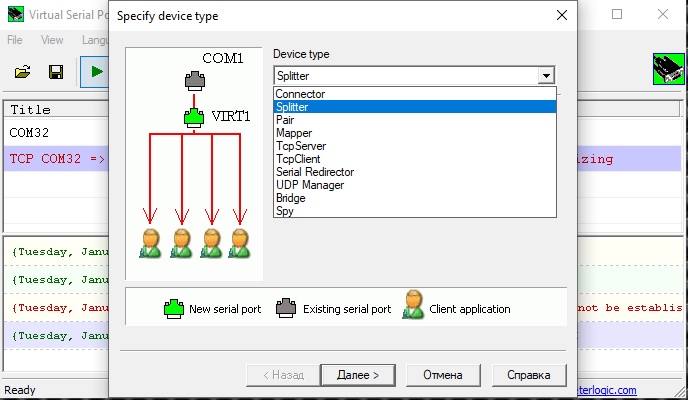Click the first client application icon in diagram
The width and height of the screenshot is (688, 400).
click(x=151, y=243)
